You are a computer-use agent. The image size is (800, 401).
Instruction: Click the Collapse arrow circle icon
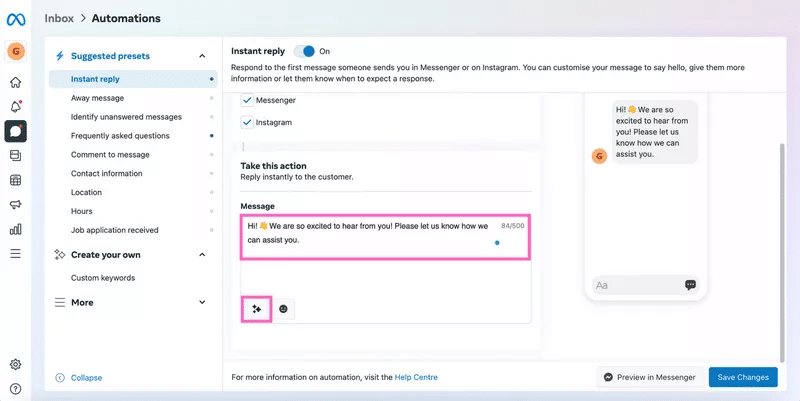point(60,378)
